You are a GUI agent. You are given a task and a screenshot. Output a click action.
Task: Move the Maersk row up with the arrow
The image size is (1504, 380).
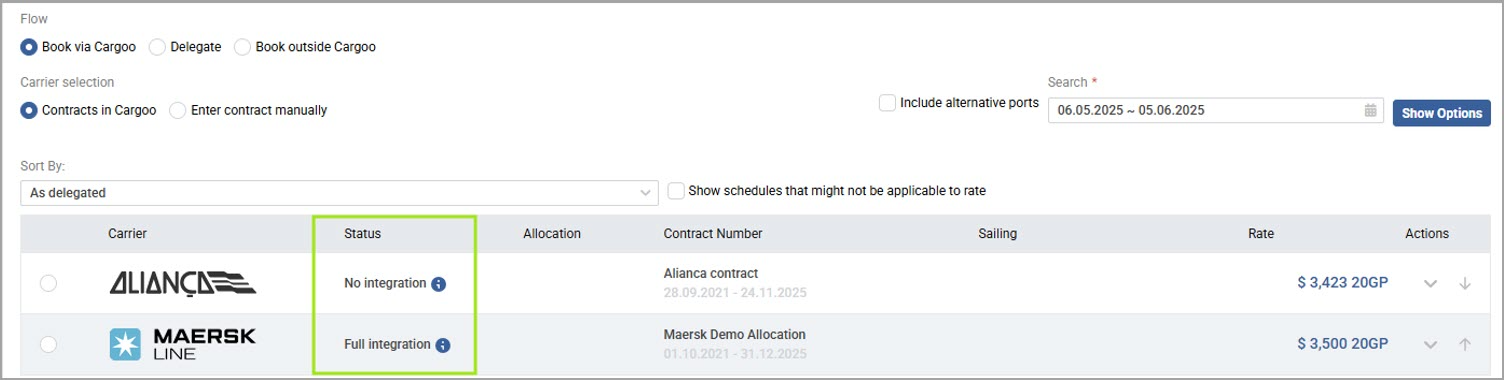click(x=1465, y=345)
